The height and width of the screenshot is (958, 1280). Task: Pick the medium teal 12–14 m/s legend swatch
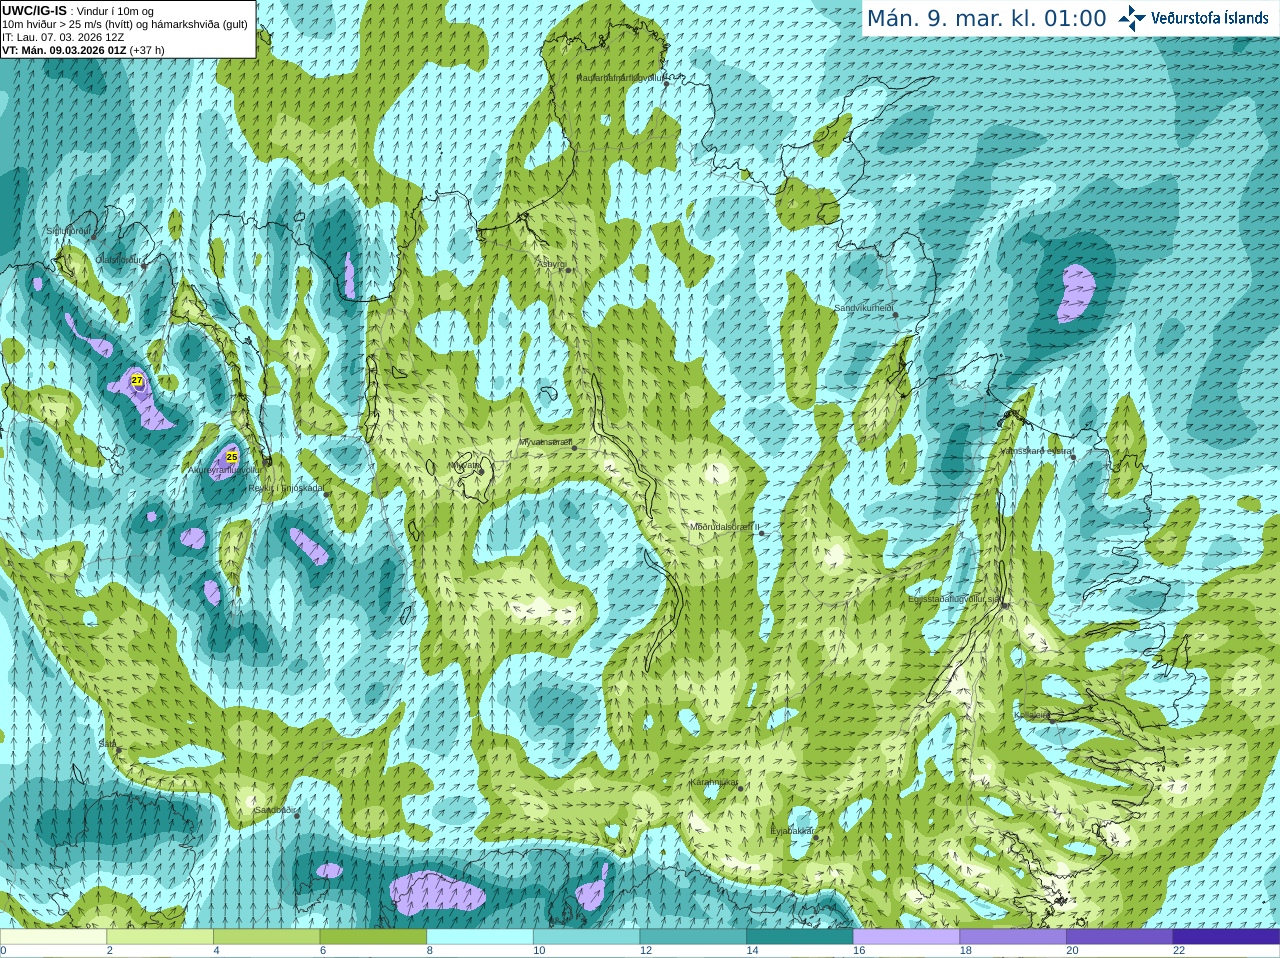[x=693, y=937]
